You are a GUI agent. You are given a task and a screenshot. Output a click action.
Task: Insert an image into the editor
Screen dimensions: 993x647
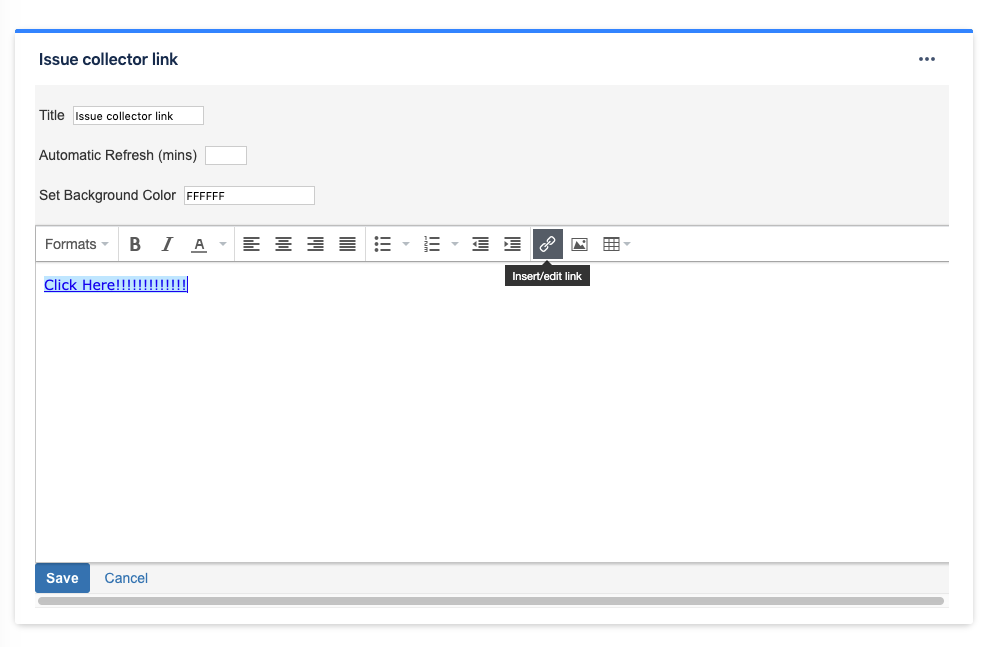579,243
